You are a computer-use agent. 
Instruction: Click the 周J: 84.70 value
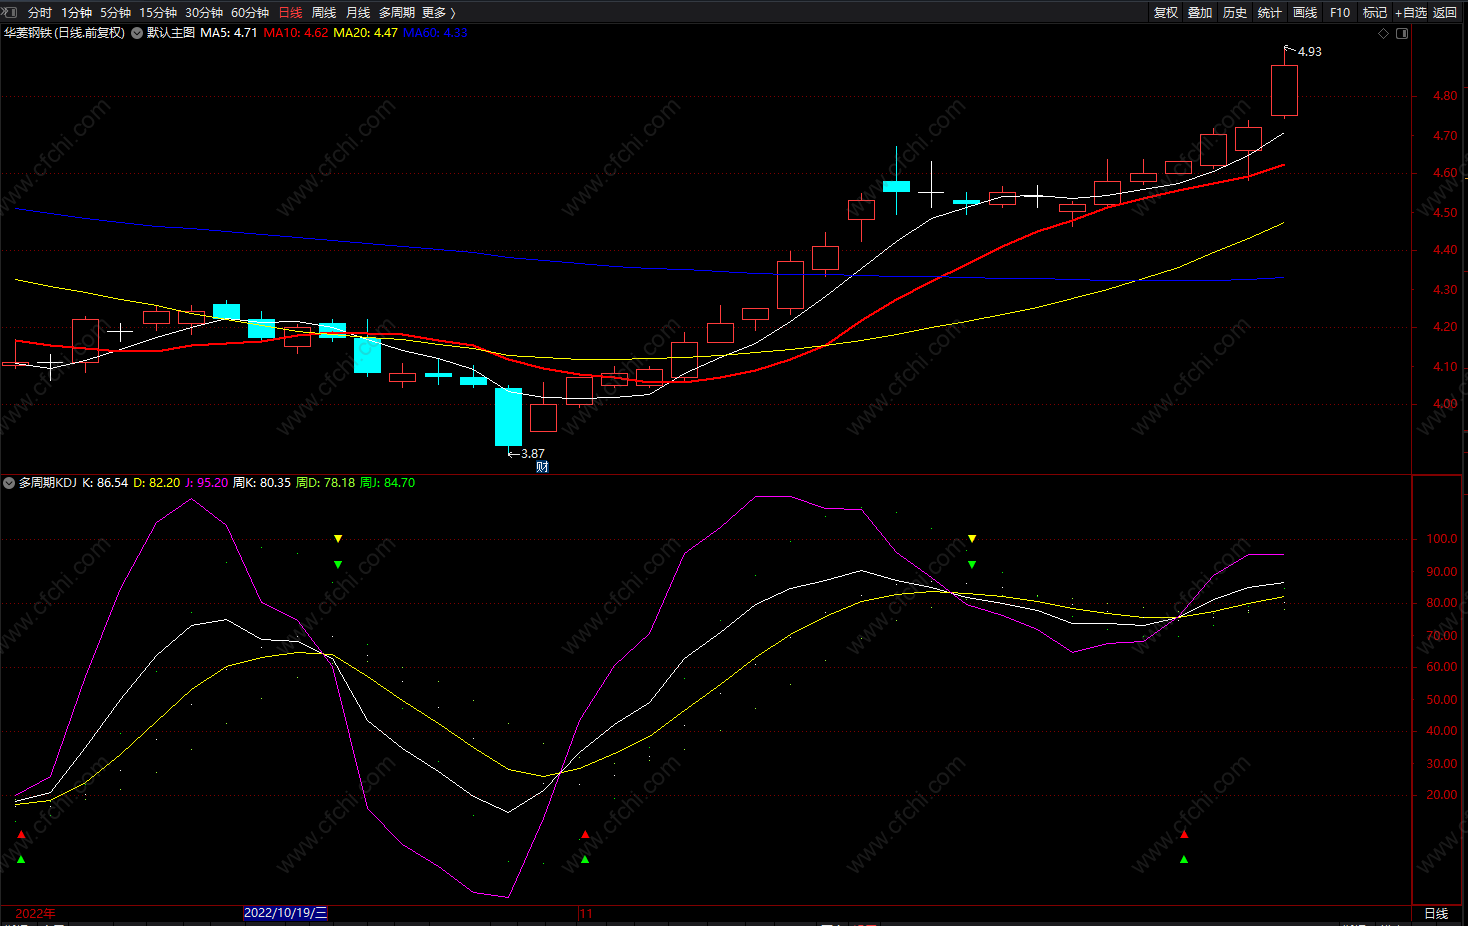pyautogui.click(x=388, y=483)
